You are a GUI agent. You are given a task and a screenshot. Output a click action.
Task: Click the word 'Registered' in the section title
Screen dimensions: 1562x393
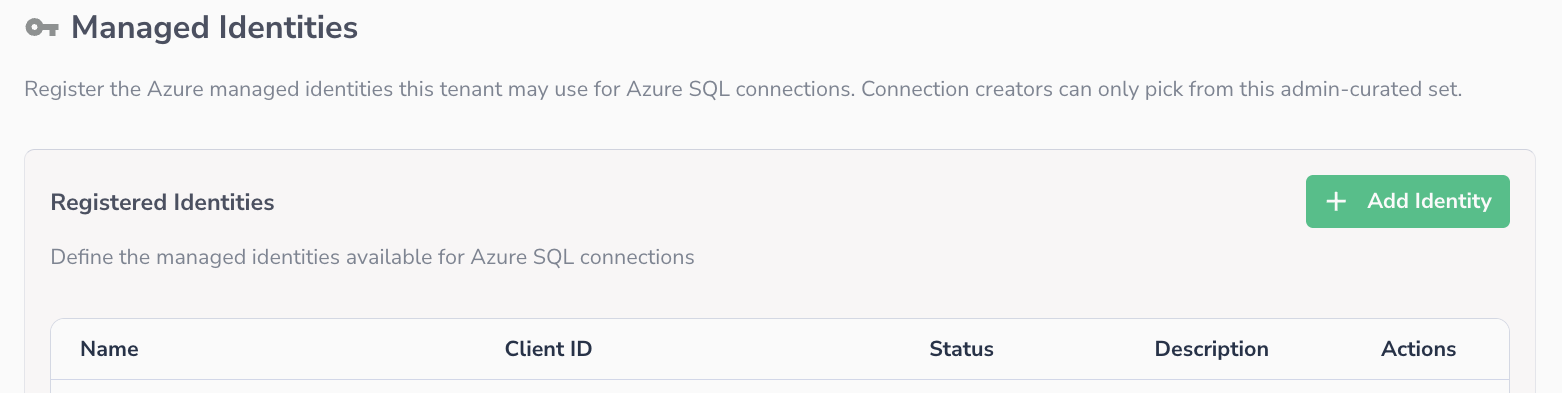click(108, 202)
